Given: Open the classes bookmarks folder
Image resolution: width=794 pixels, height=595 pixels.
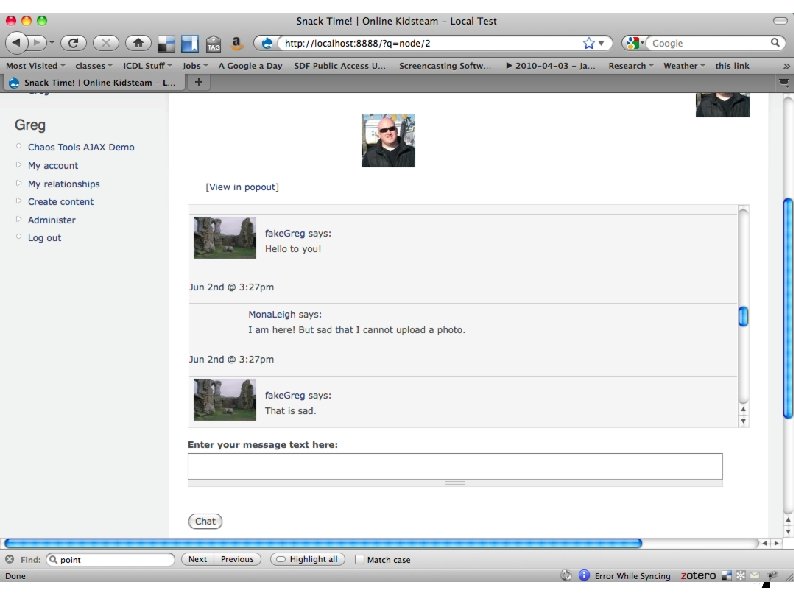Looking at the screenshot, I should point(94,66).
